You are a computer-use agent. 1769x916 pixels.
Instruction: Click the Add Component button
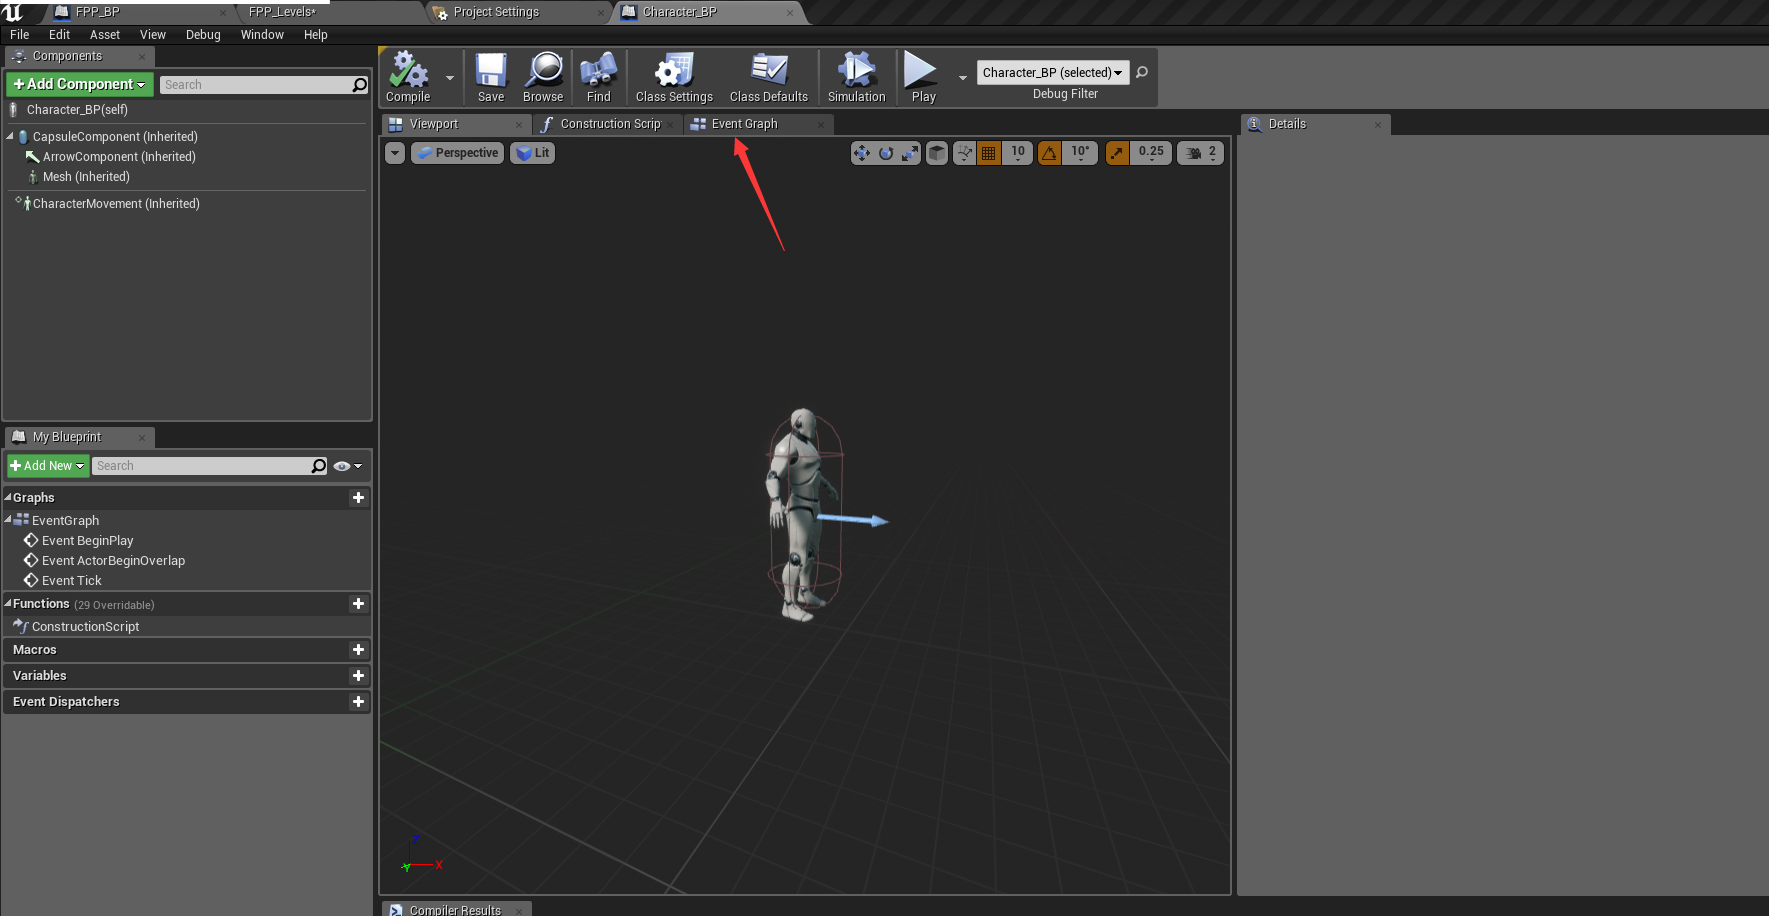click(x=78, y=84)
